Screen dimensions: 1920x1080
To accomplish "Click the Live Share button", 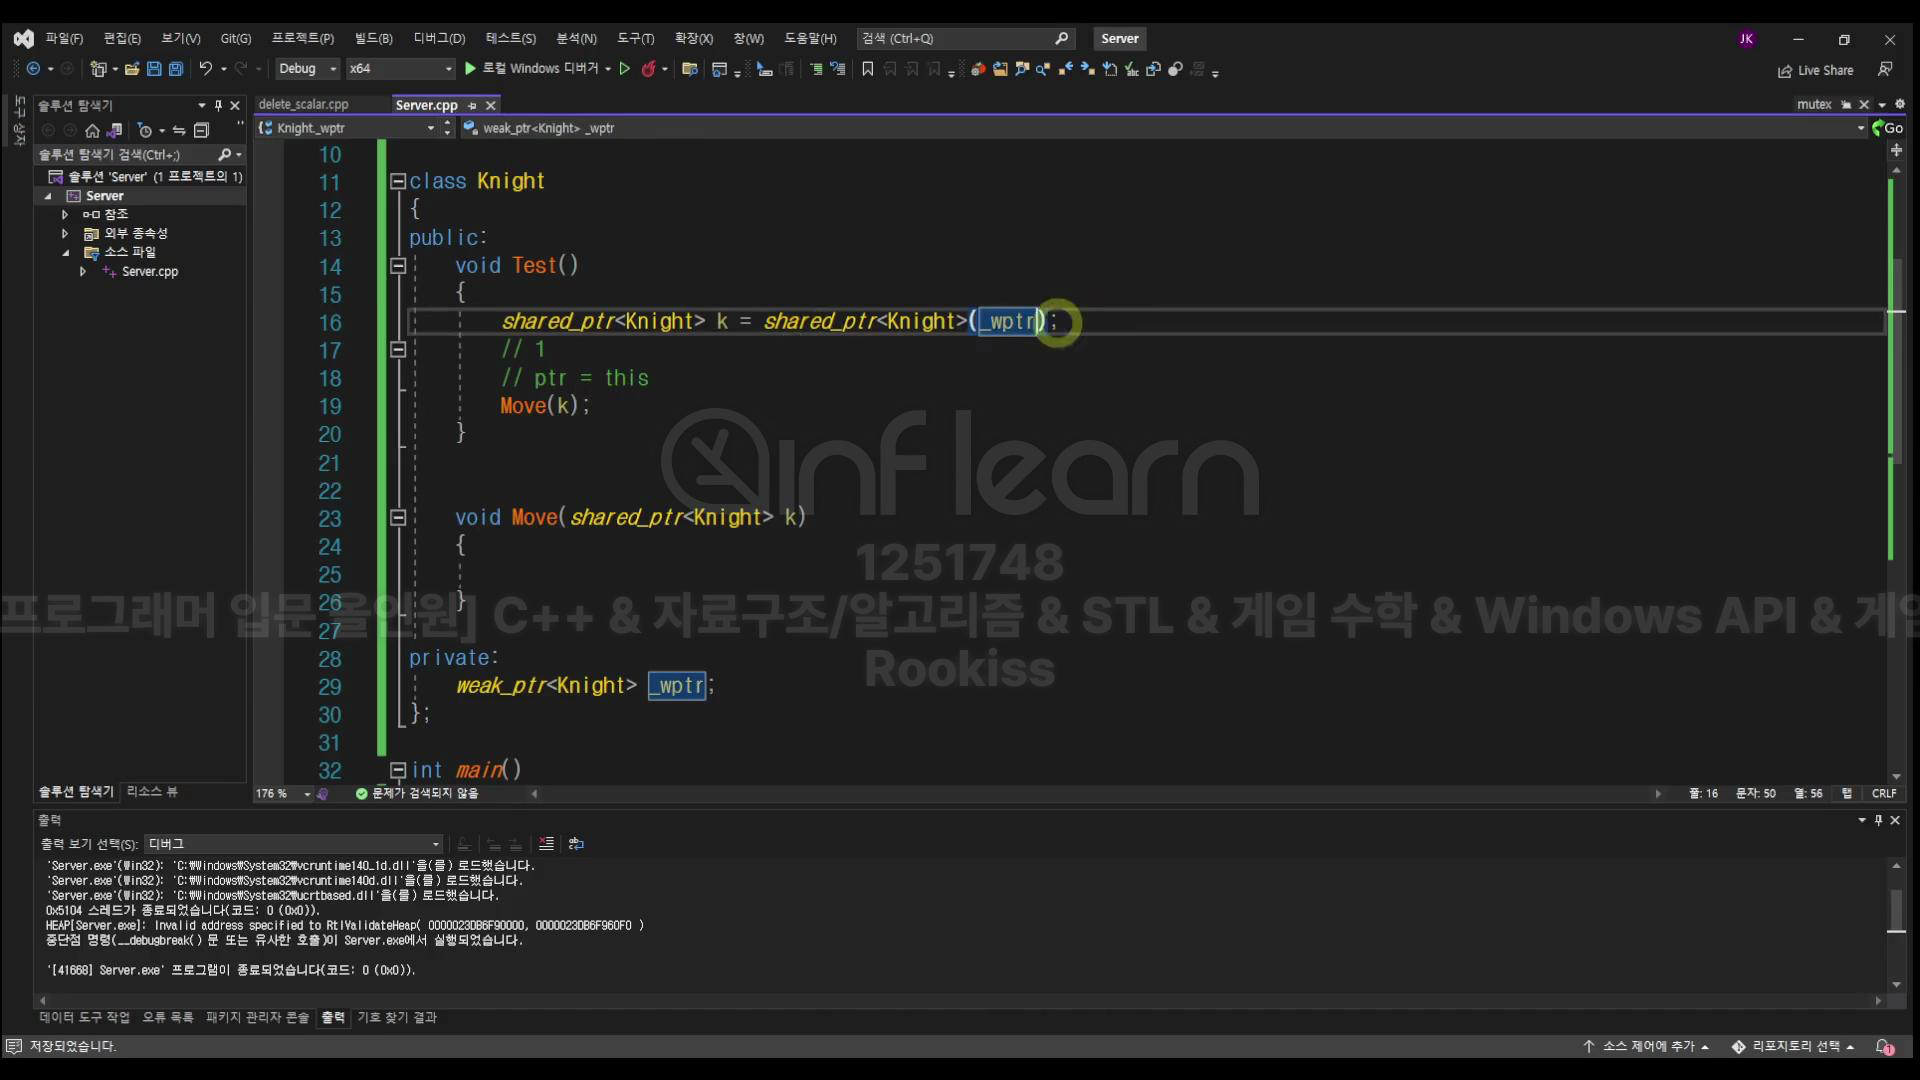I will 1815,70.
